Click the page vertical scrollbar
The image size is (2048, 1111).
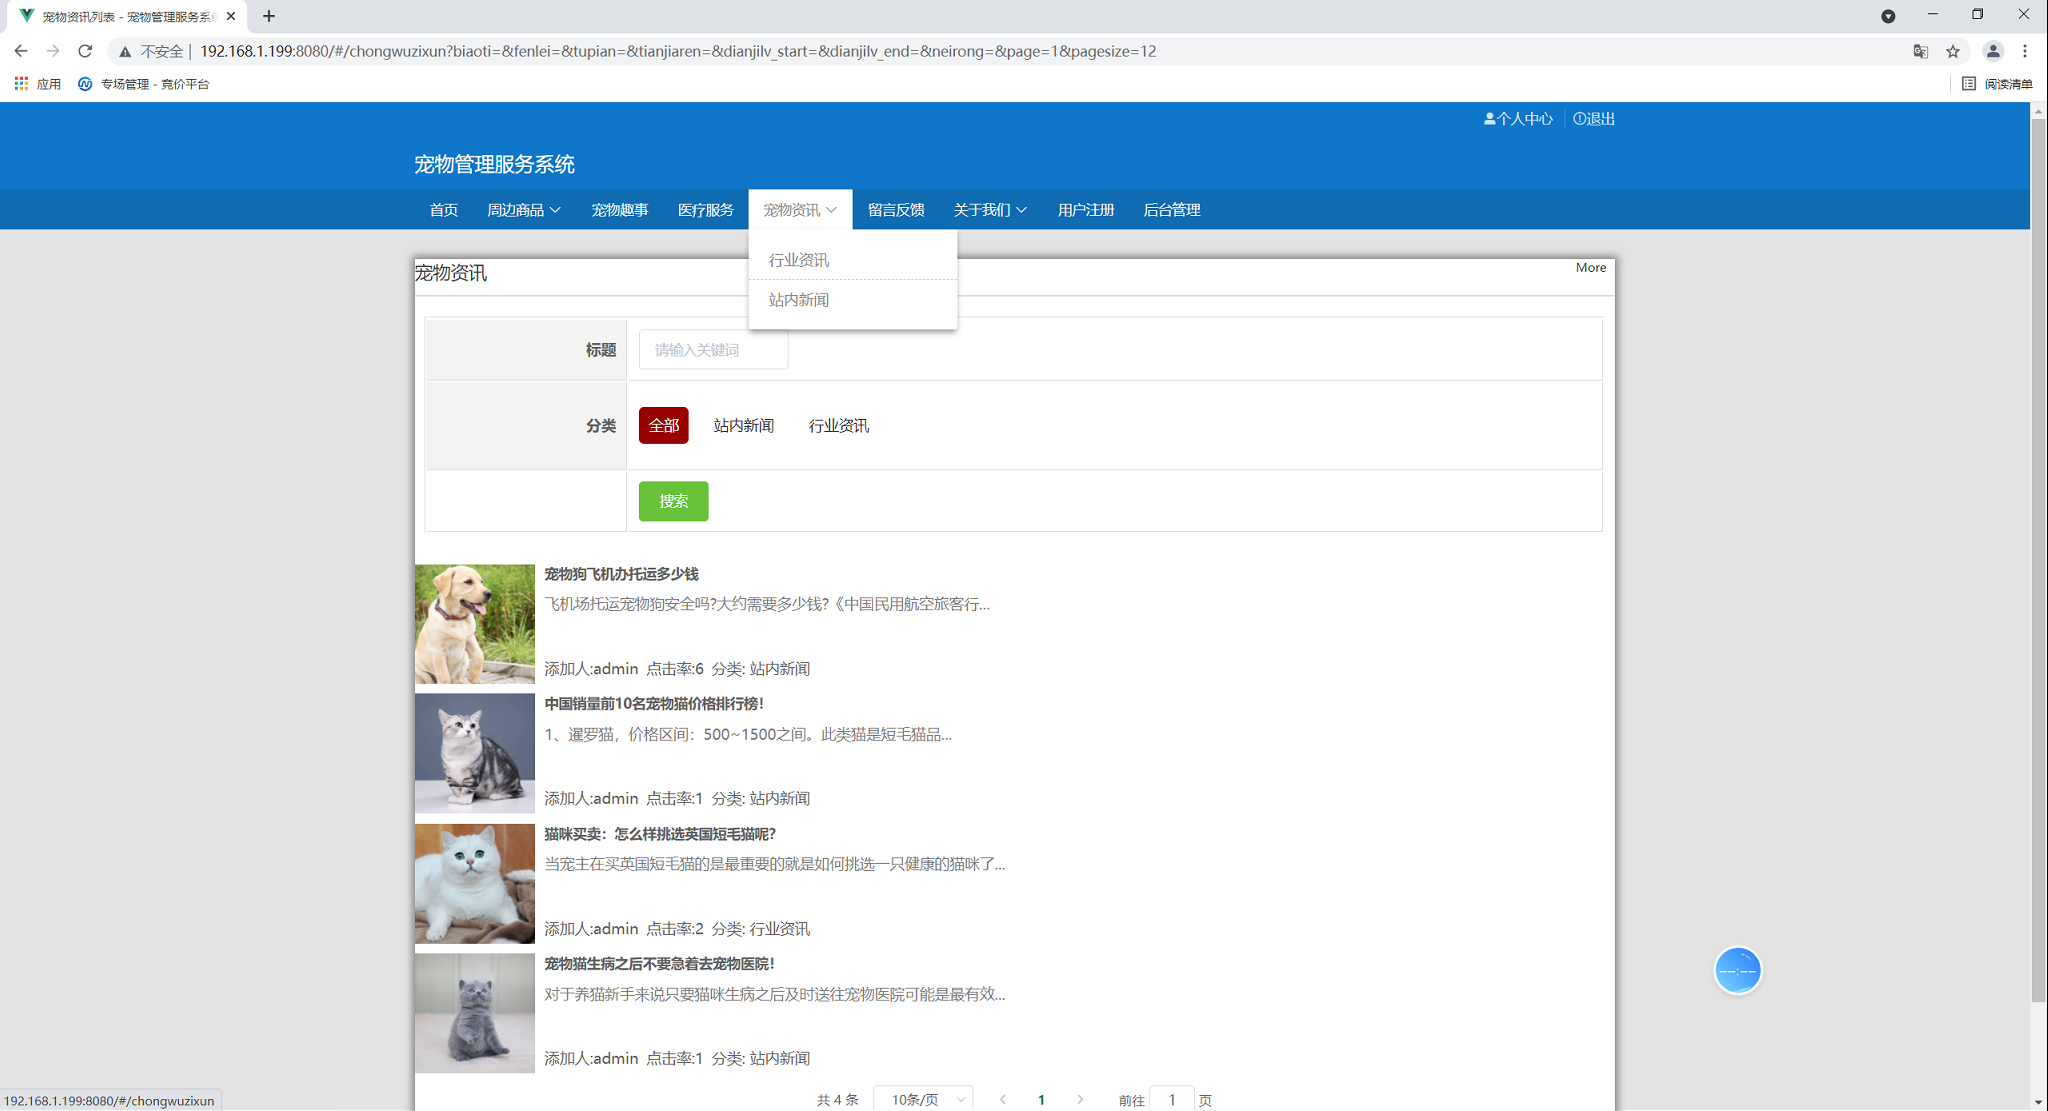2038,560
